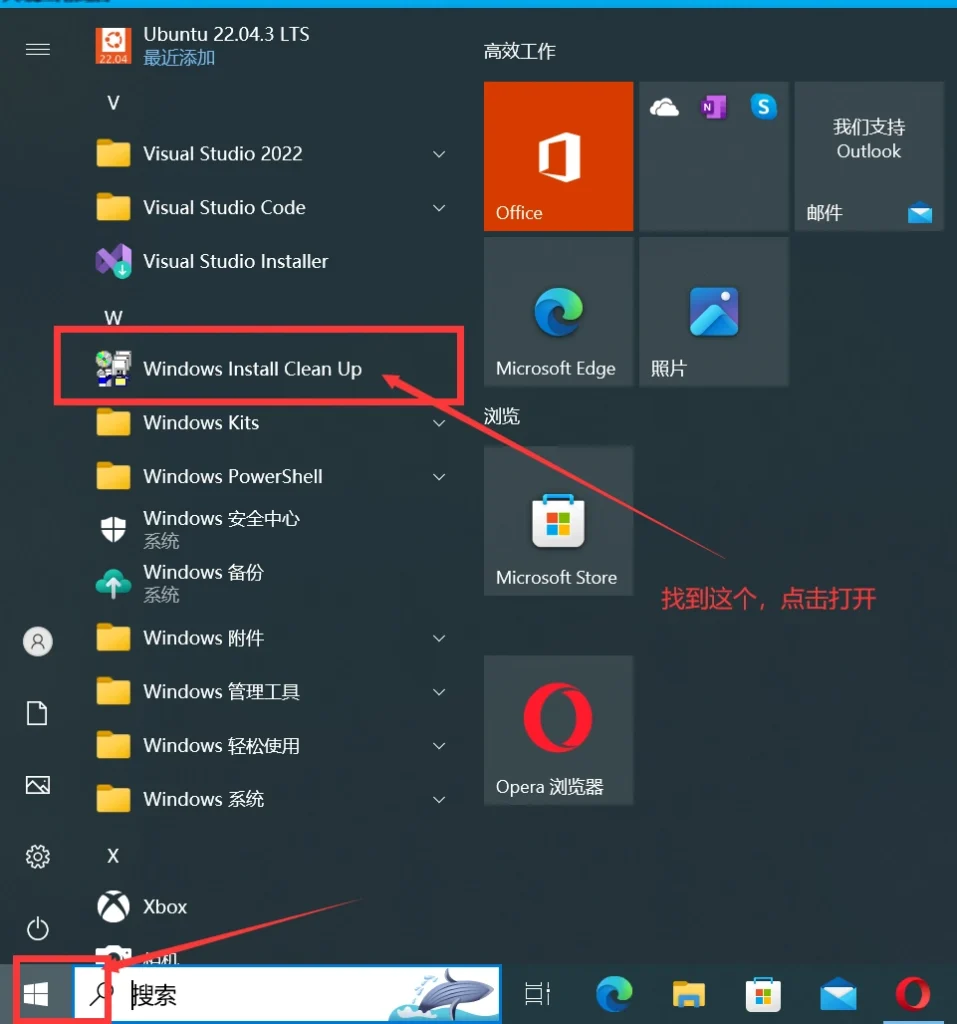Click the Start menu hamburger expand icon

pyautogui.click(x=38, y=50)
